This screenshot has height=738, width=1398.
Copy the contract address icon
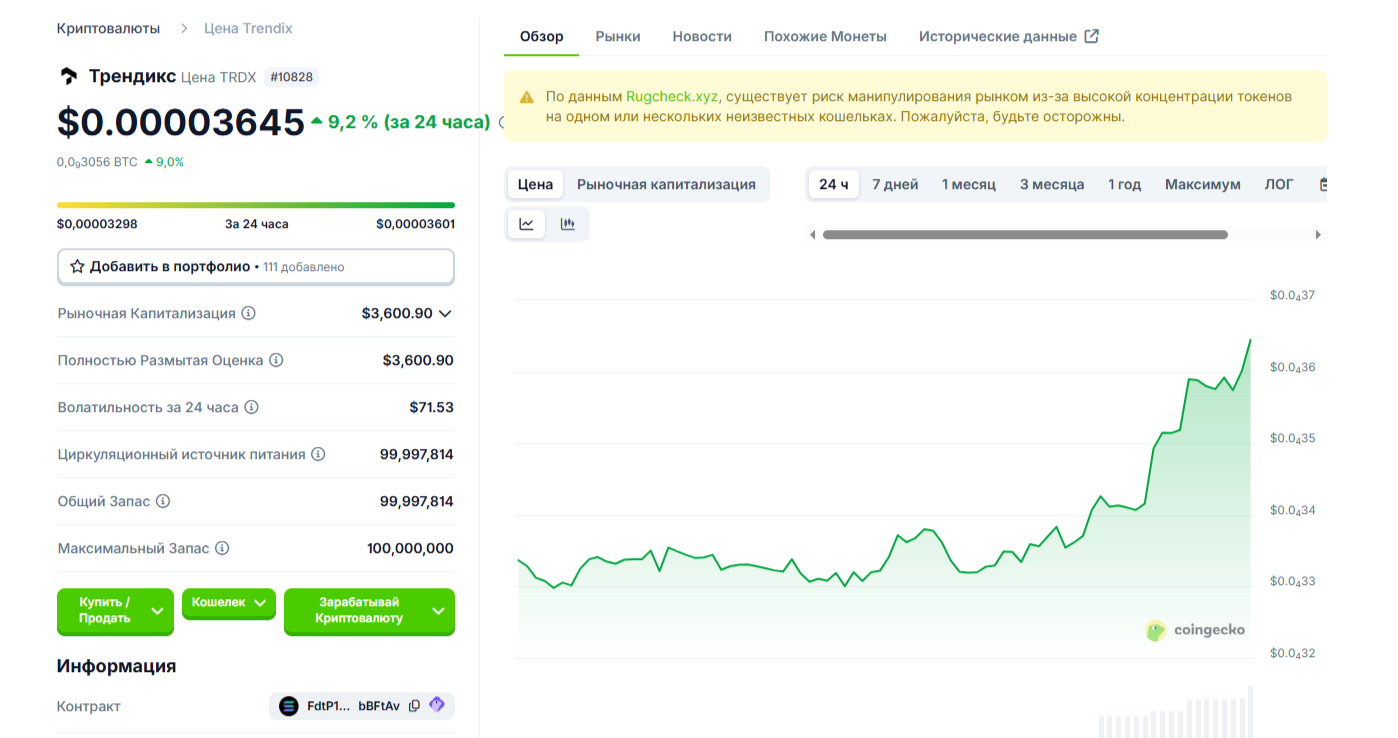(414, 706)
